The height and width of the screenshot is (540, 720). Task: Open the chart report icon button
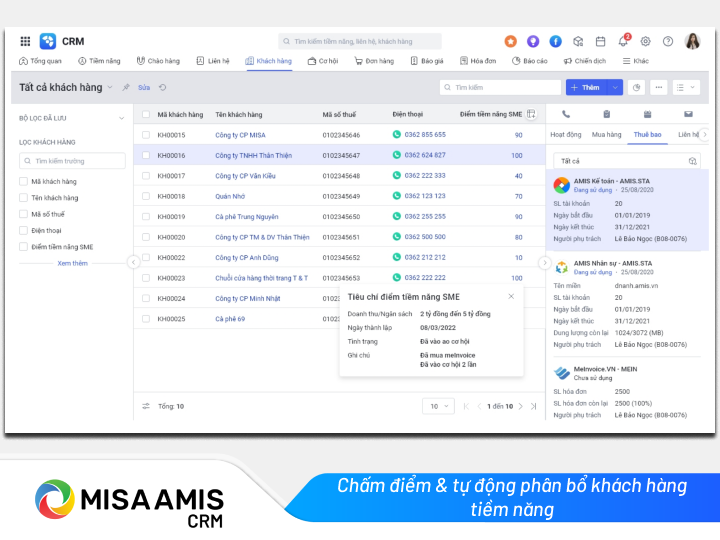(x=636, y=87)
